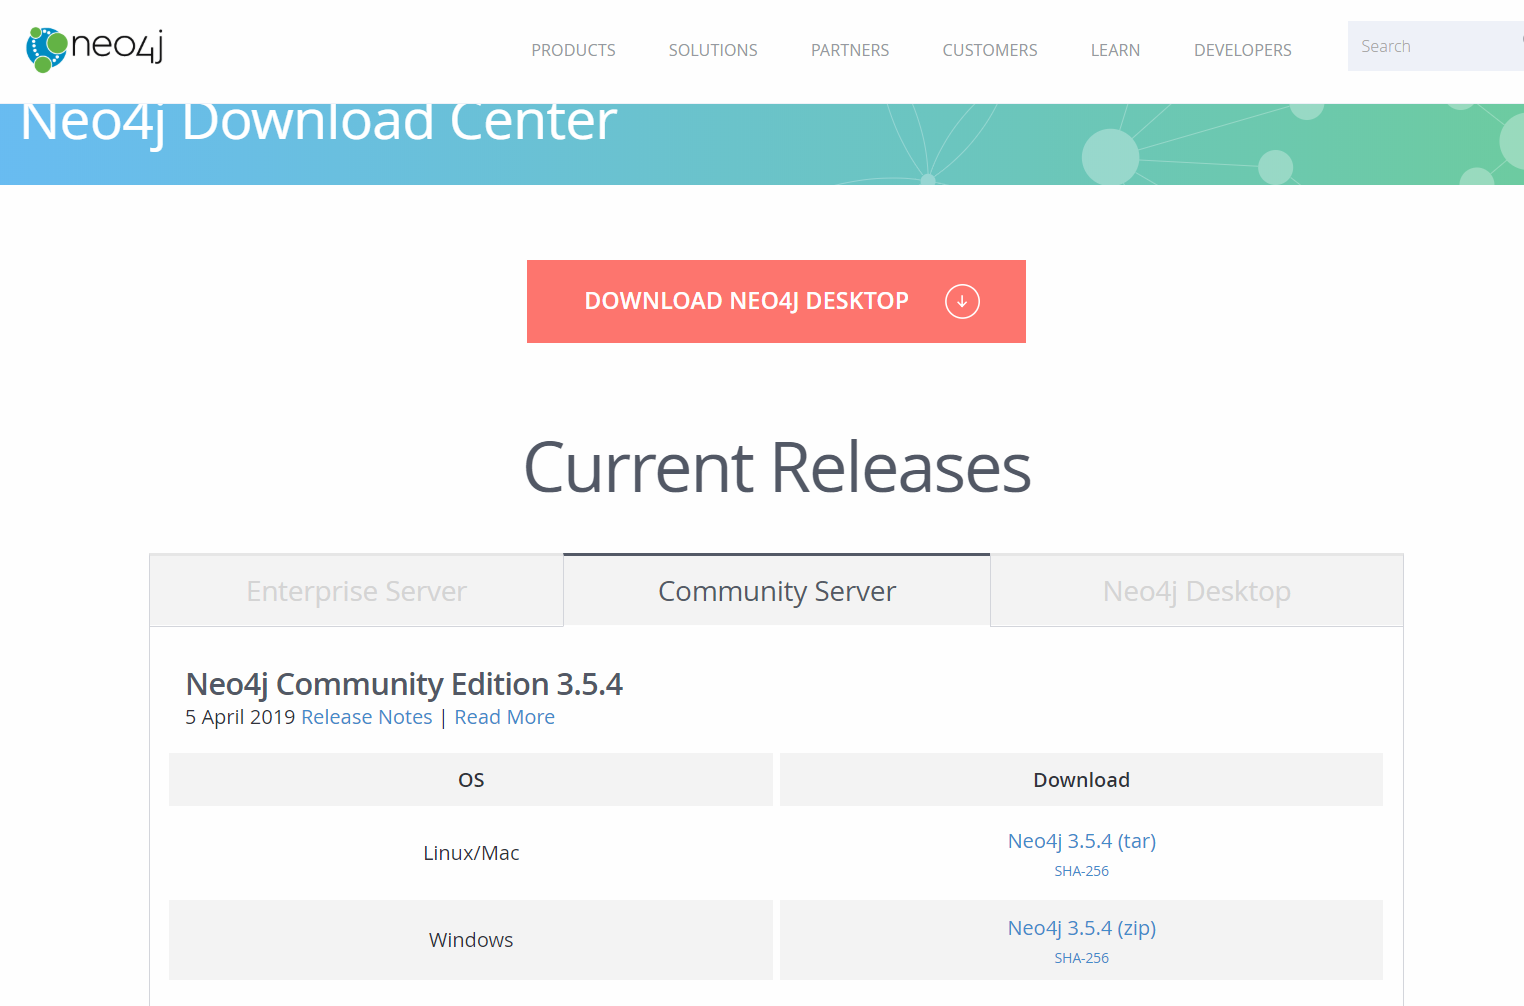View SHA-256 checksum for the zip download
Viewport: 1524px width, 1006px height.
pos(1081,958)
